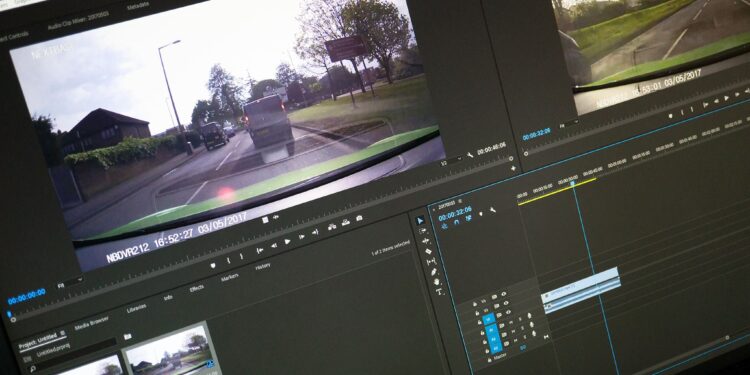The height and width of the screenshot is (375, 750).
Task: Switch to the Hand tool
Action: pos(436,282)
